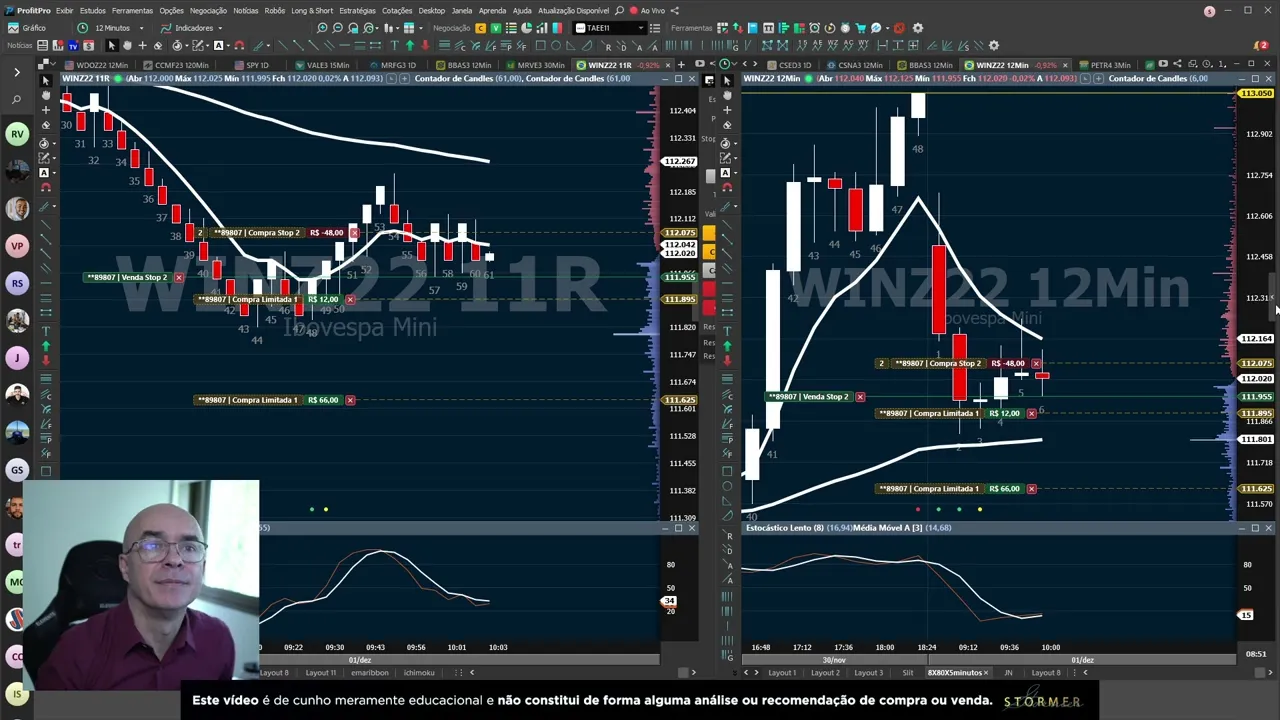Click the orange color block between charts
Viewport: 1280px width, 720px height.
point(709,234)
